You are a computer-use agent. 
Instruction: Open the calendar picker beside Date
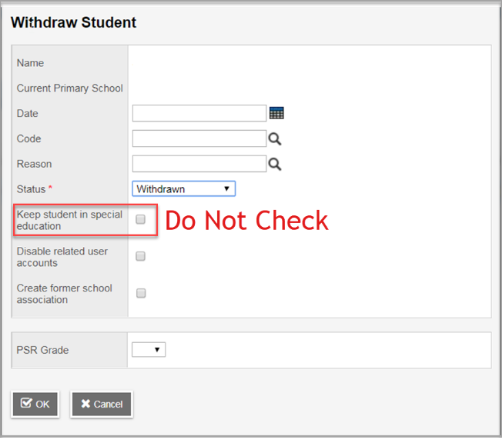pos(276,113)
